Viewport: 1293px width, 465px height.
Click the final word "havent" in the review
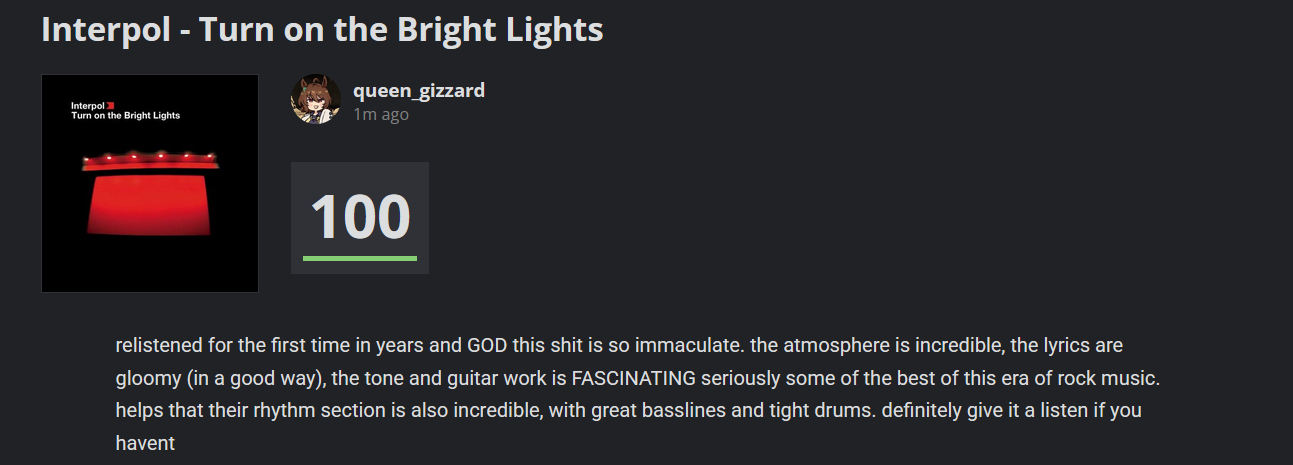point(145,443)
